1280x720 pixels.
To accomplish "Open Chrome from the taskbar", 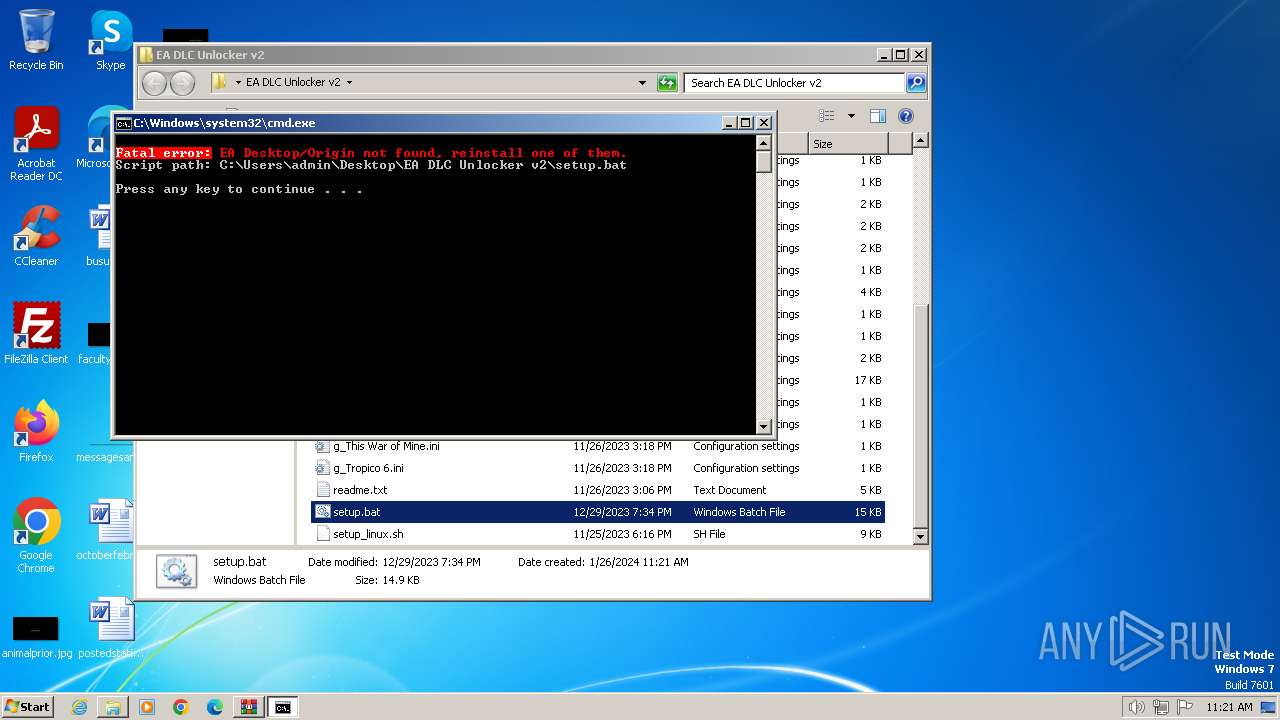I will 181,707.
